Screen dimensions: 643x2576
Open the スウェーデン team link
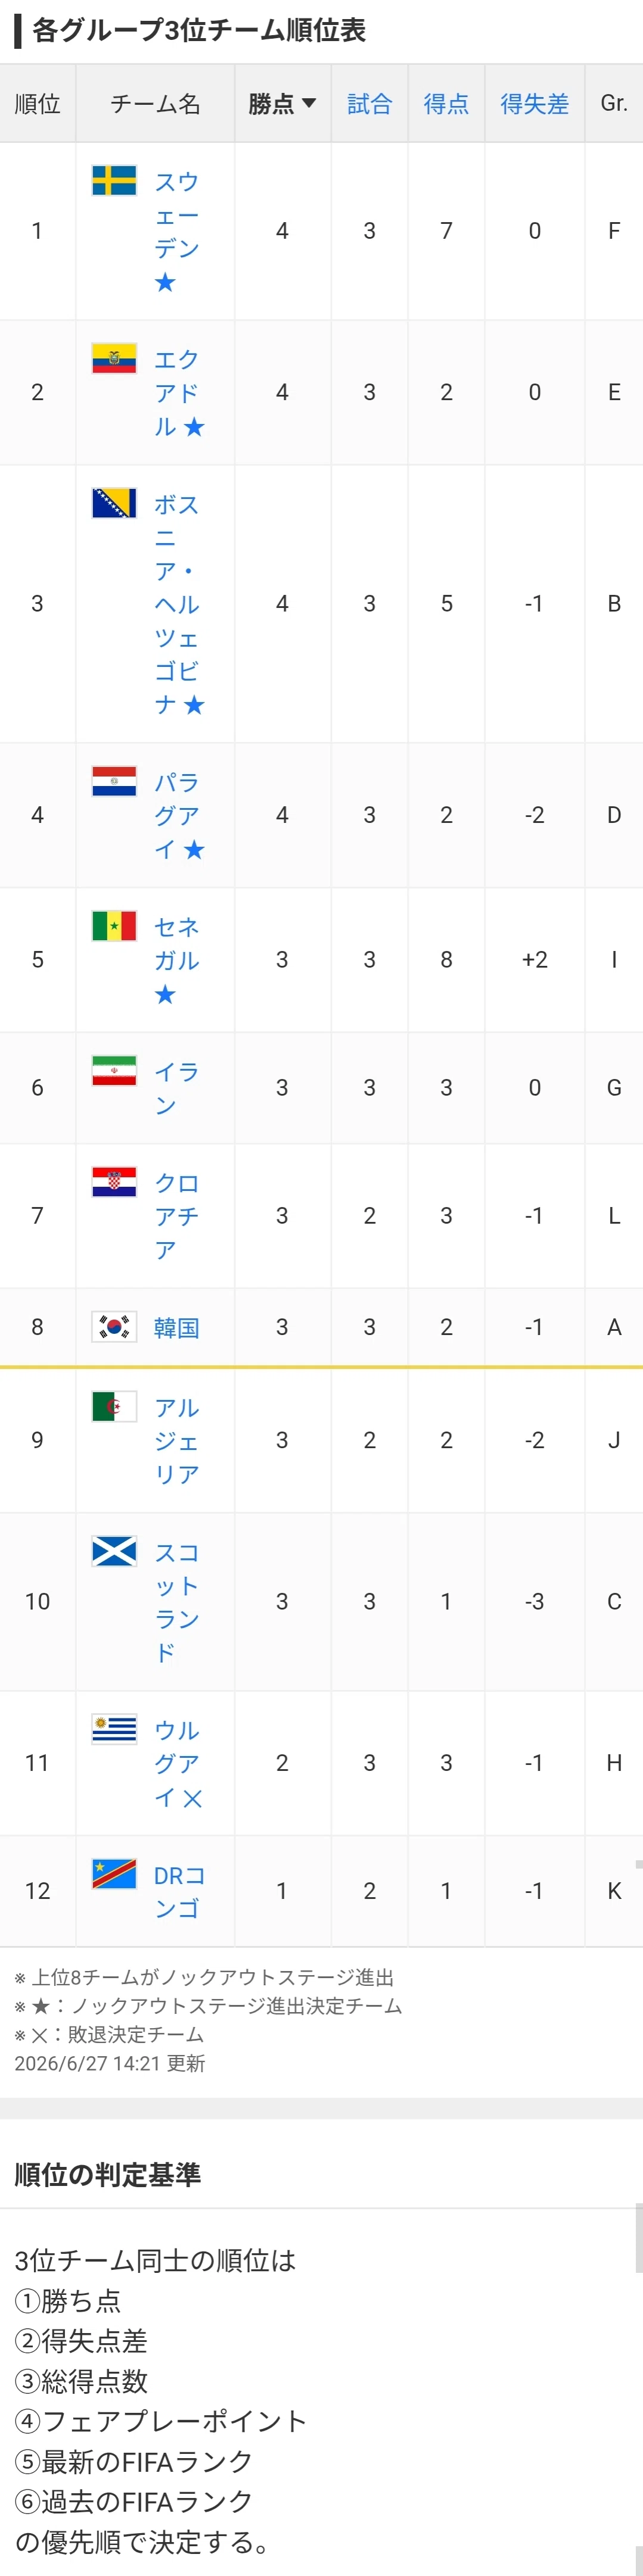(177, 231)
